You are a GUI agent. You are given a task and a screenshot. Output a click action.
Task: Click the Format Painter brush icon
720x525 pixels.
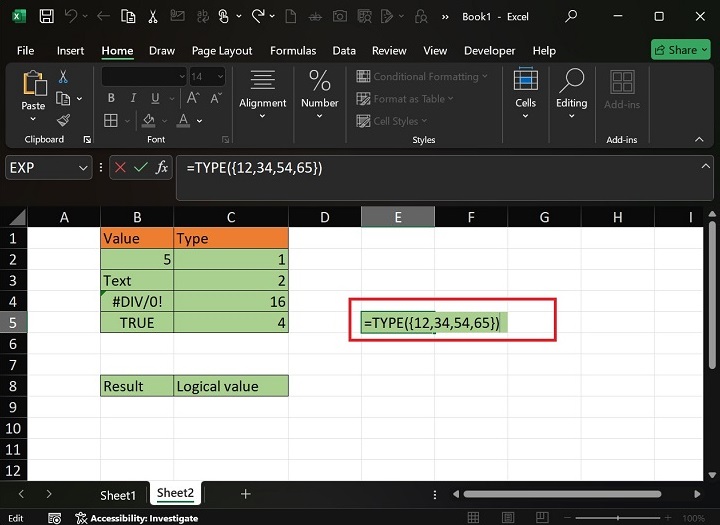coord(63,119)
